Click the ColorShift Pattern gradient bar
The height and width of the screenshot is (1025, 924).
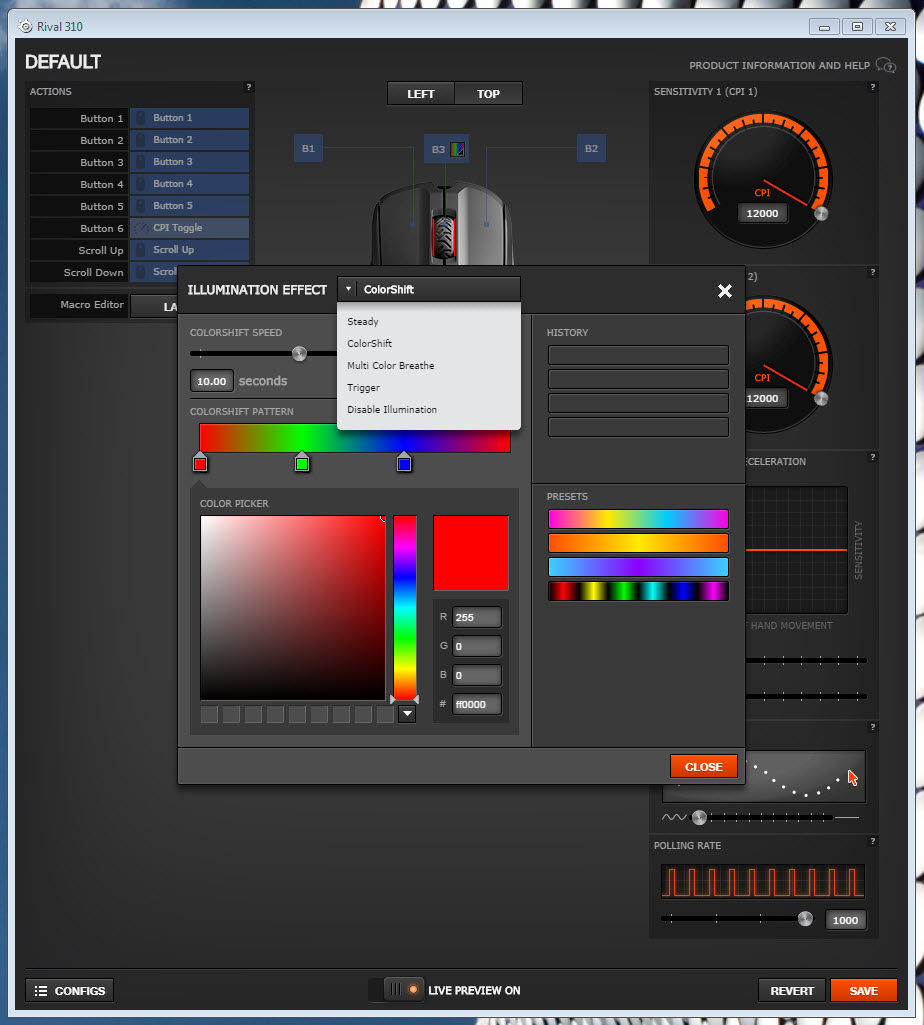[355, 438]
